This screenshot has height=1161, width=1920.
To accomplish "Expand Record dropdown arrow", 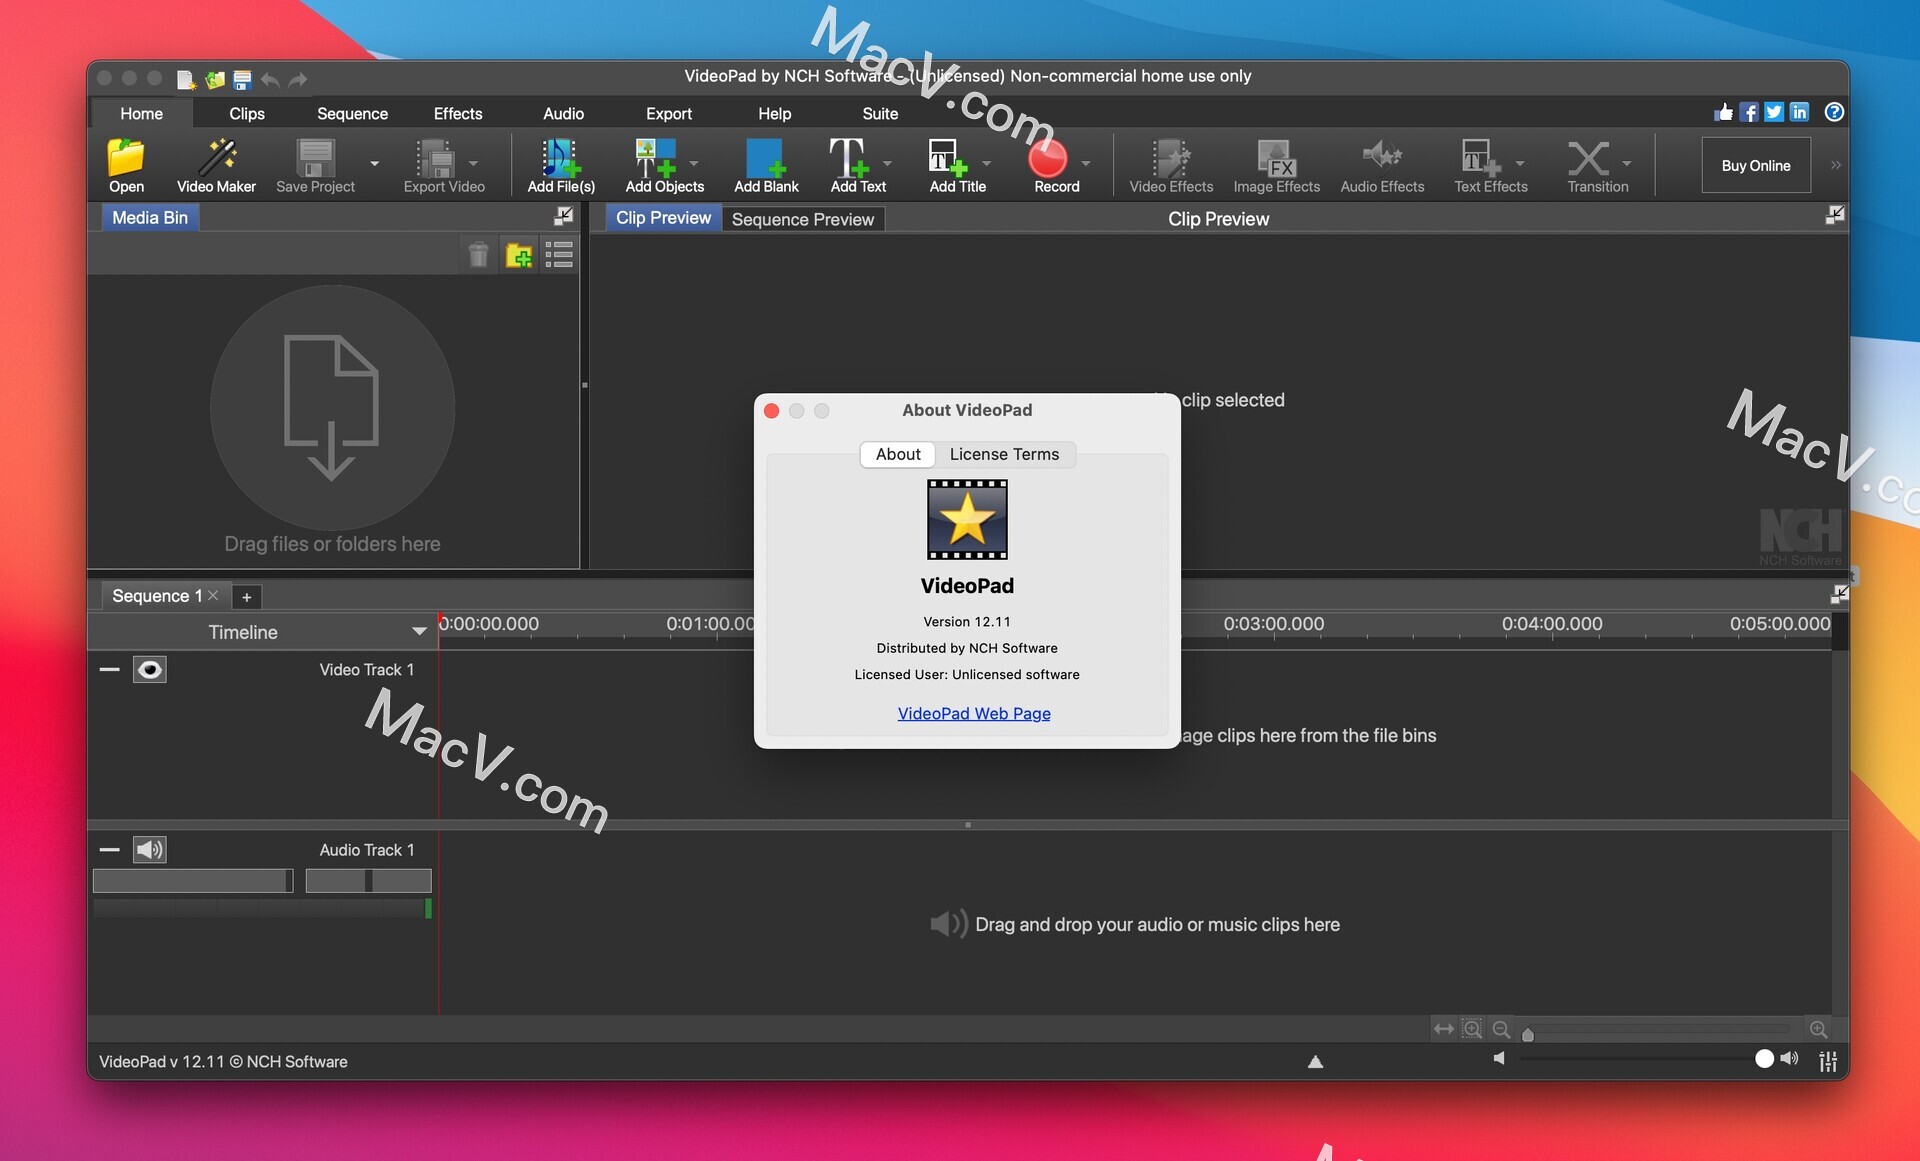I will pyautogui.click(x=1086, y=163).
